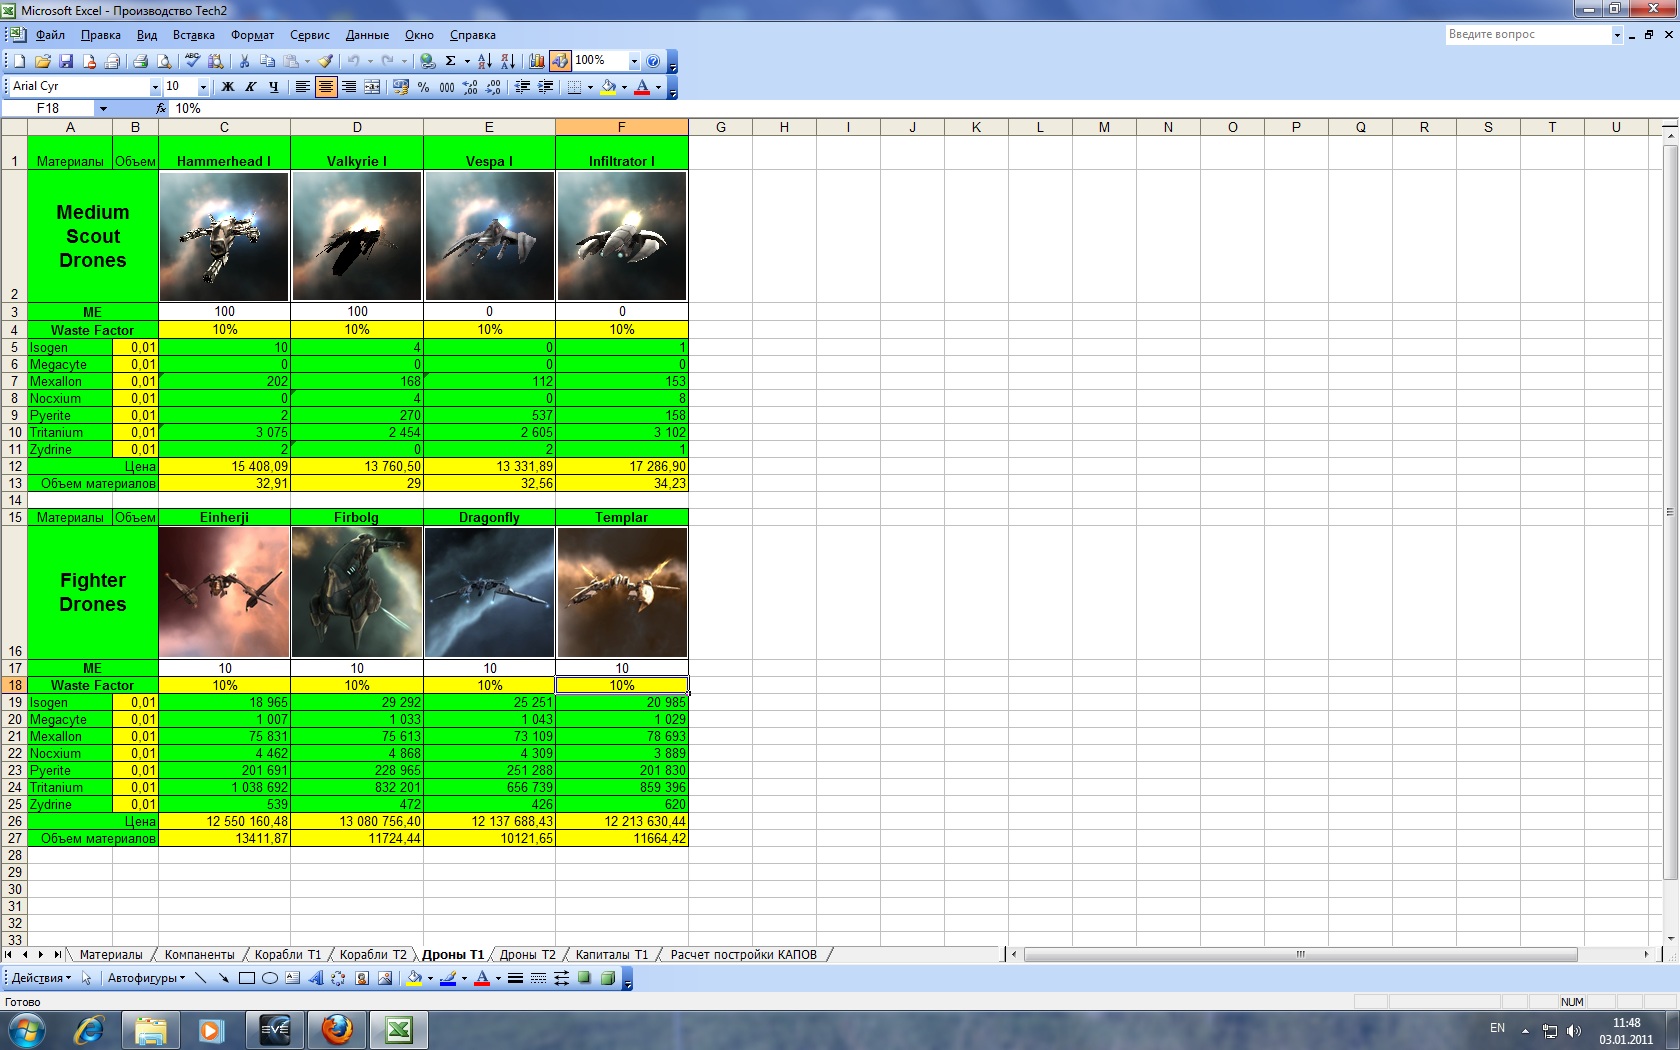Open the Вставка menu
This screenshot has height=1050, width=1680.
(194, 35)
